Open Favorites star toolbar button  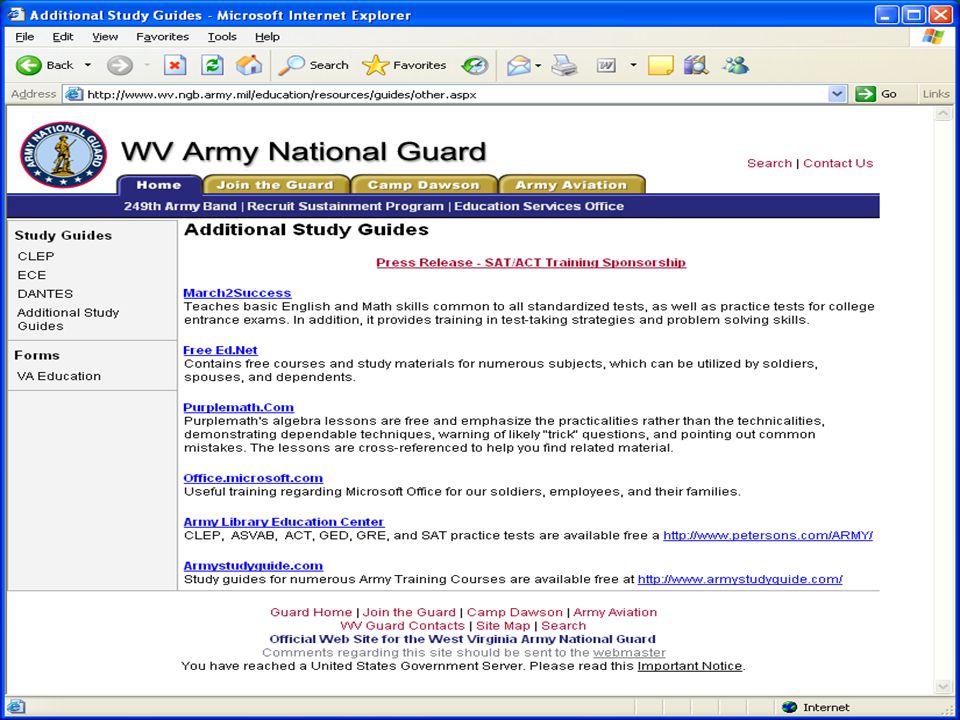(404, 65)
